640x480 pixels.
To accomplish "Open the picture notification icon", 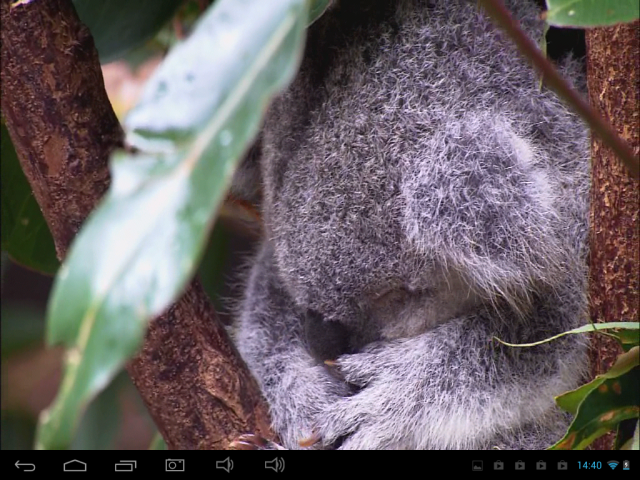I will click(477, 465).
